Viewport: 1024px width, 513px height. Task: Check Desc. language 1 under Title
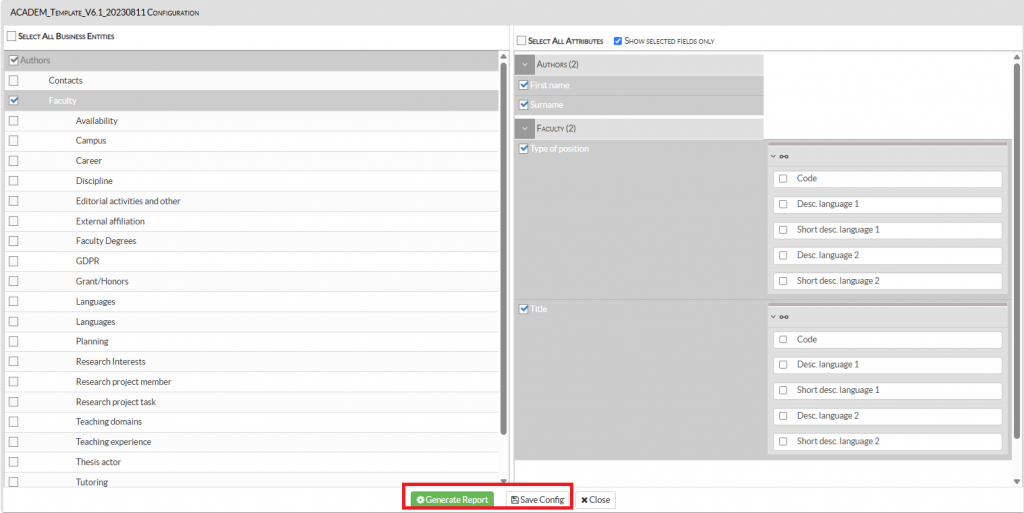pos(783,365)
